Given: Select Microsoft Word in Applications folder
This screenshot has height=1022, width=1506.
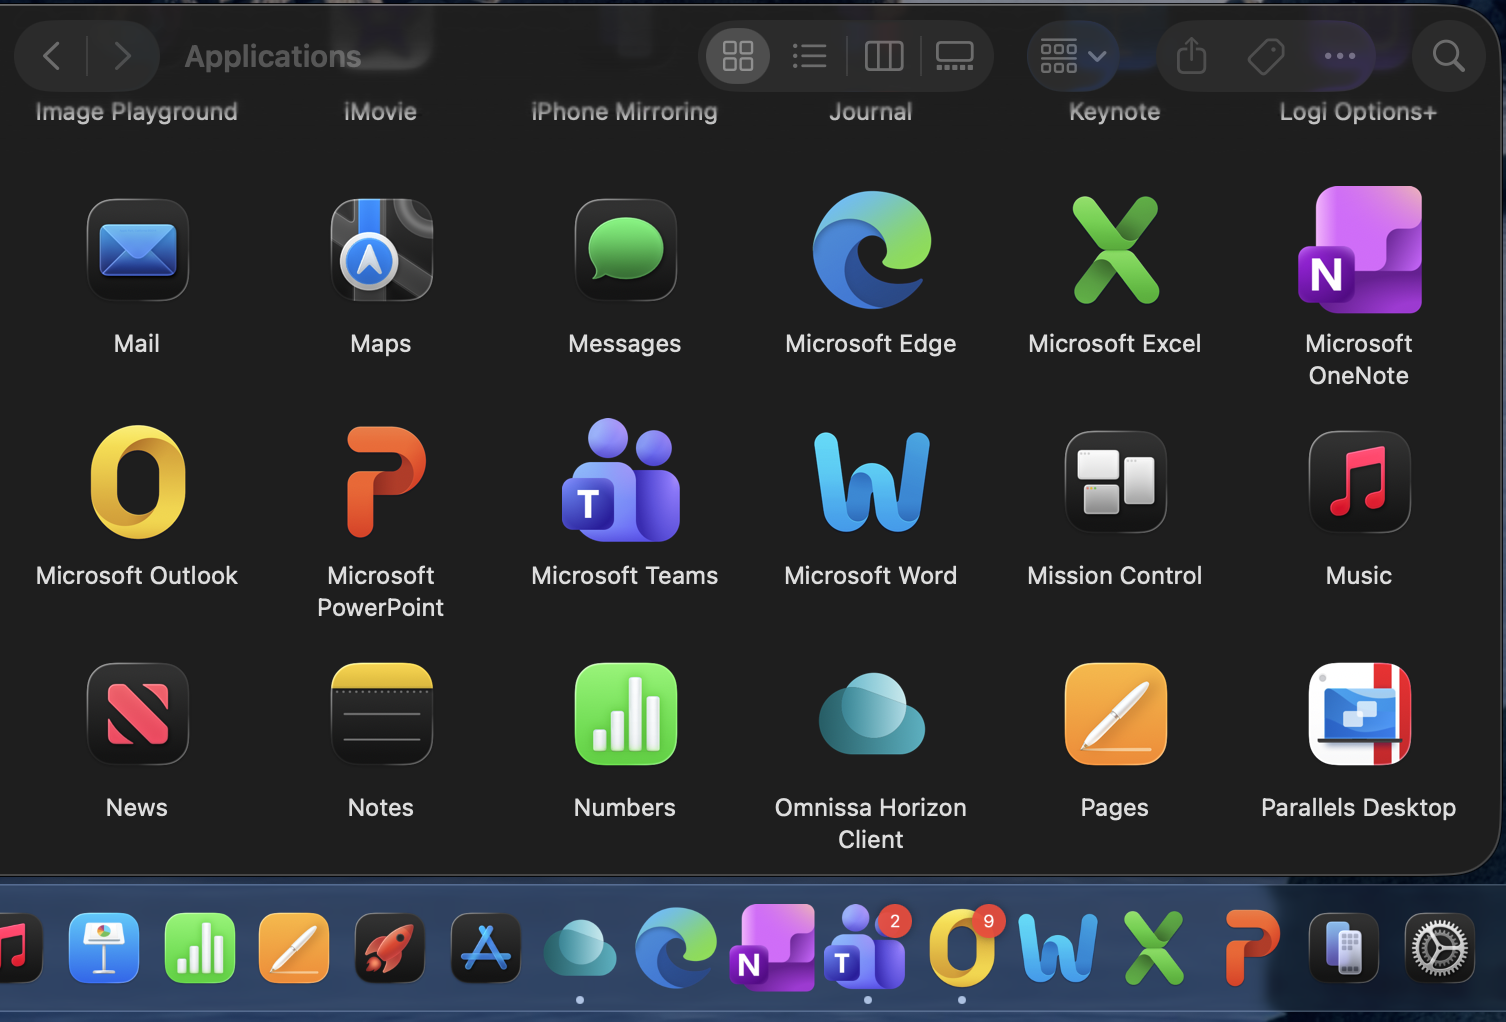Looking at the screenshot, I should coord(871,482).
